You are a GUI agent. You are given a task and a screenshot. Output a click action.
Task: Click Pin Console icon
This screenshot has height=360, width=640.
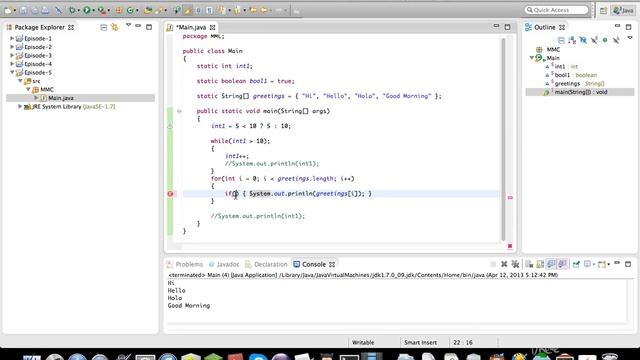point(576,264)
